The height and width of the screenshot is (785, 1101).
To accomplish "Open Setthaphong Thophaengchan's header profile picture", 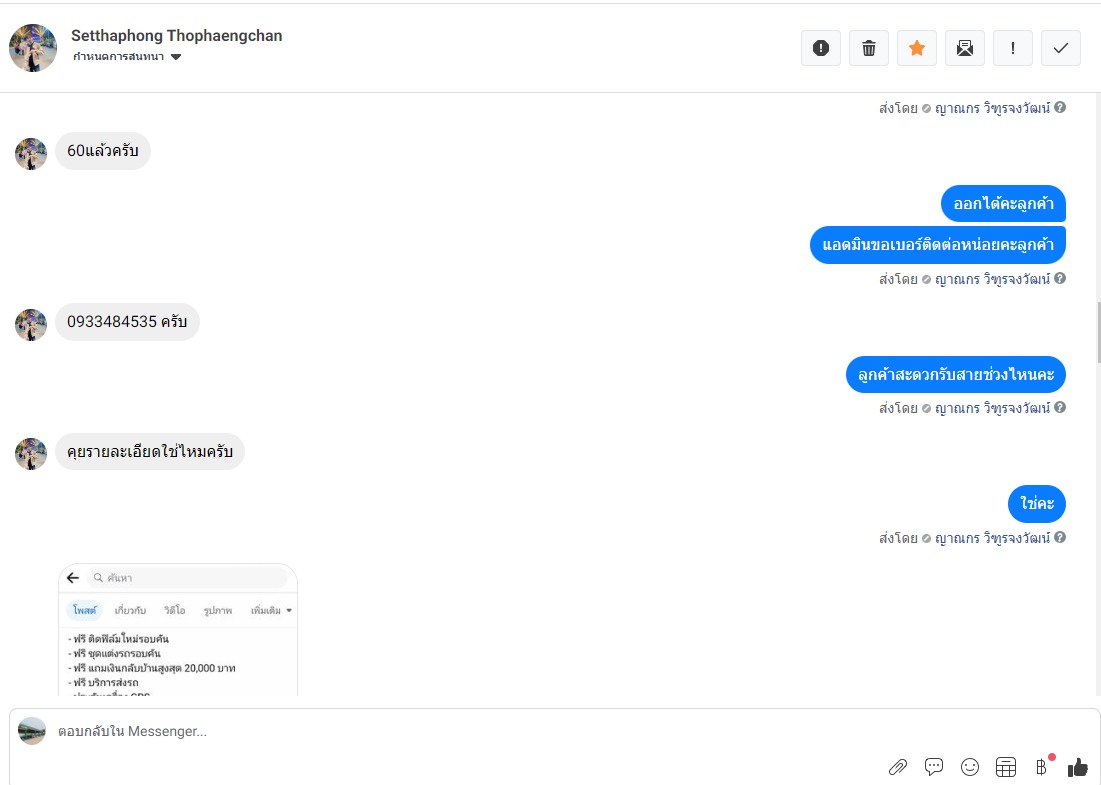I will click(x=33, y=48).
